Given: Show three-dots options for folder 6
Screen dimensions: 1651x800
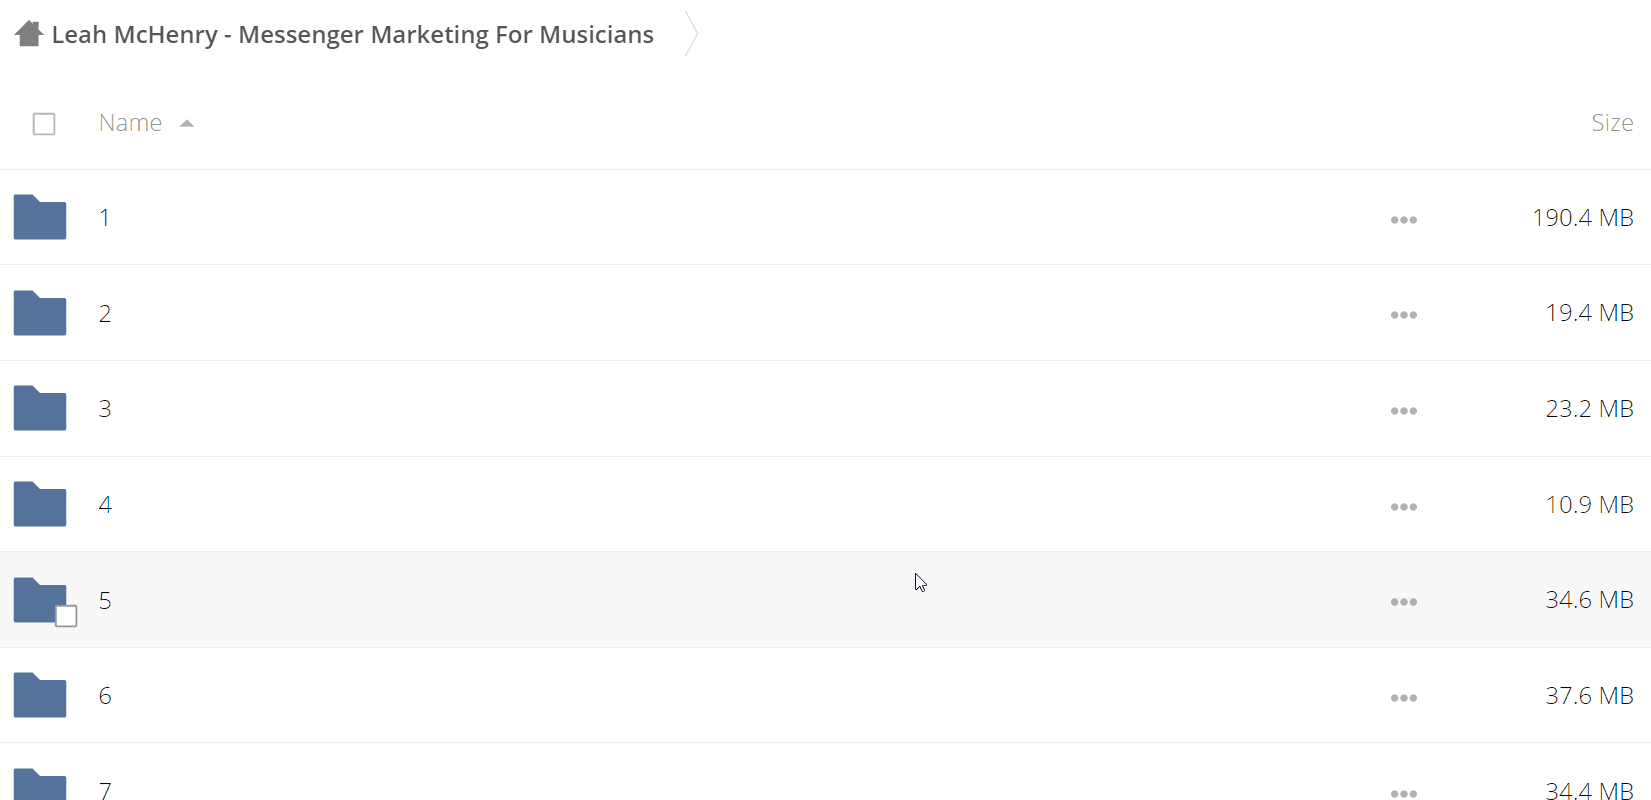Looking at the screenshot, I should (x=1404, y=698).
